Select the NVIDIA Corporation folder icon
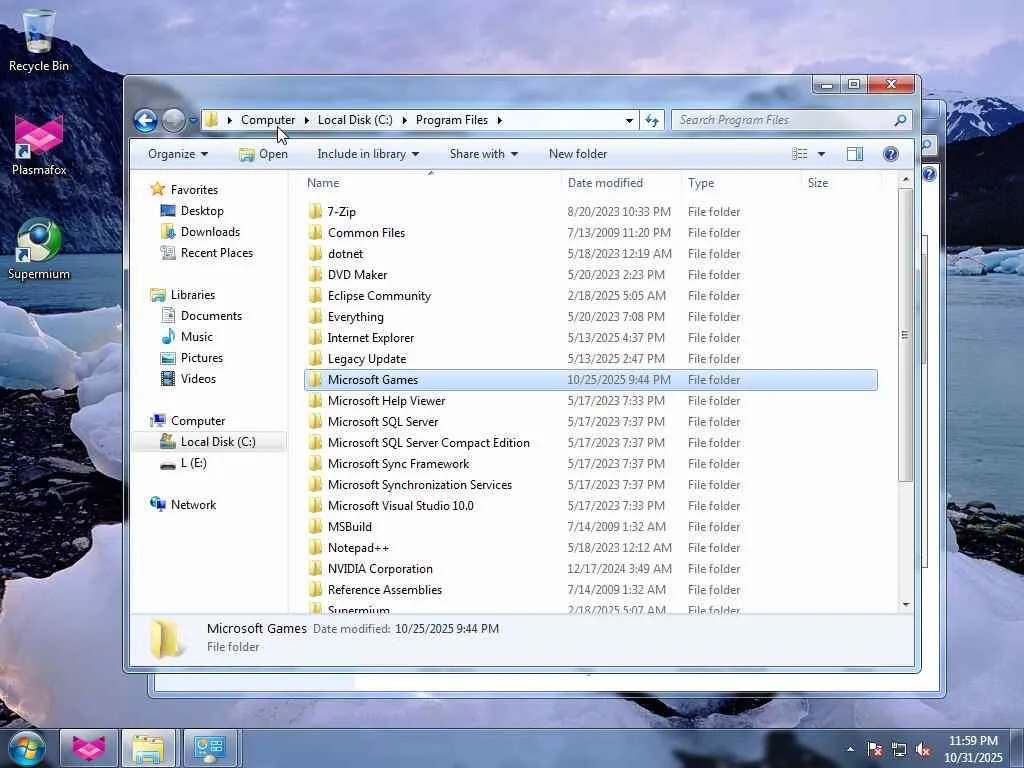The height and width of the screenshot is (768, 1024). coord(315,568)
